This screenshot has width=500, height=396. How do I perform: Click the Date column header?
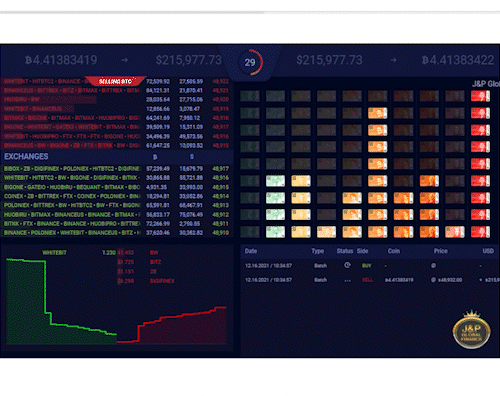(x=251, y=251)
